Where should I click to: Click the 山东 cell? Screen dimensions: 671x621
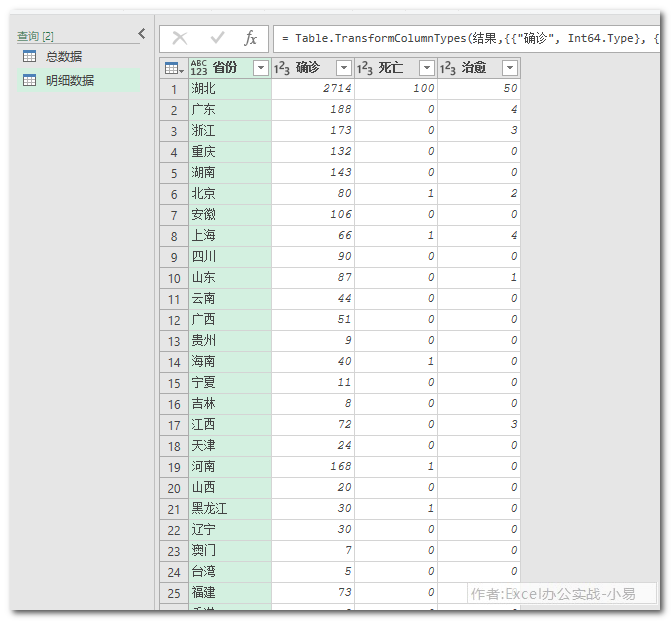230,277
